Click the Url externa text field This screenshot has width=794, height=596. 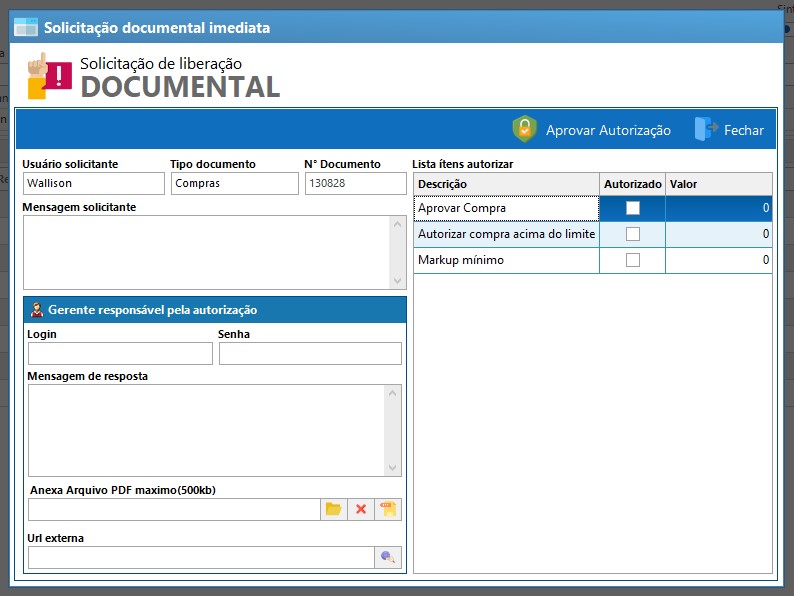(200, 557)
